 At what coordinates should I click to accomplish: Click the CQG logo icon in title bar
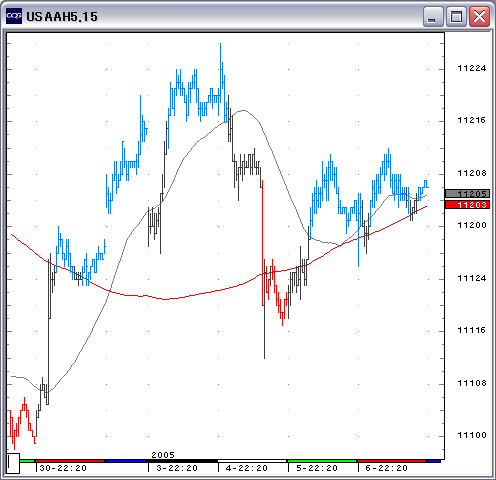pyautogui.click(x=14, y=16)
